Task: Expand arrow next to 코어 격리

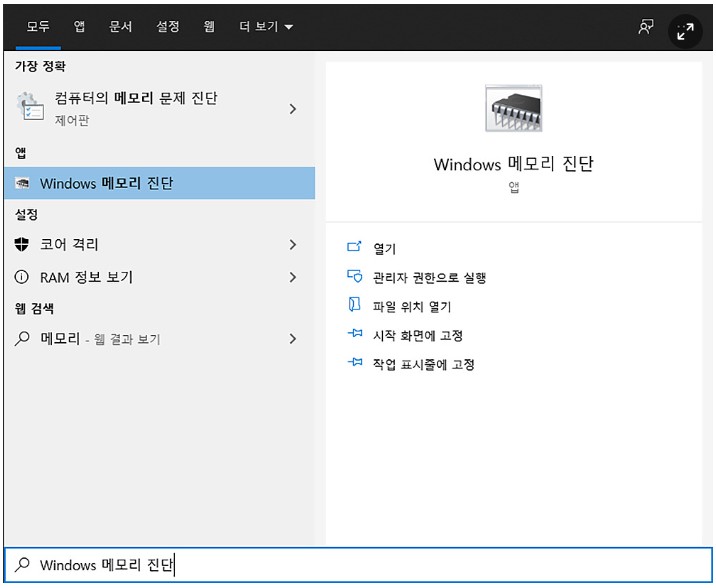Action: pyautogui.click(x=293, y=245)
